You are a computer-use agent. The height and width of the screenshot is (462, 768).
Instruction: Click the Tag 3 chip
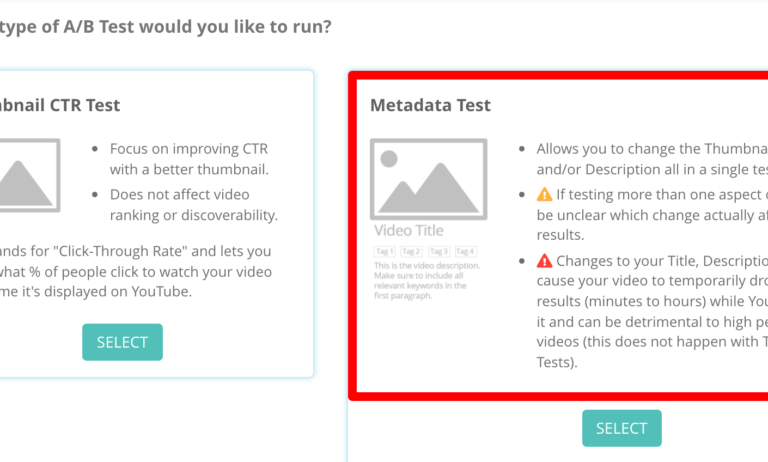[438, 251]
